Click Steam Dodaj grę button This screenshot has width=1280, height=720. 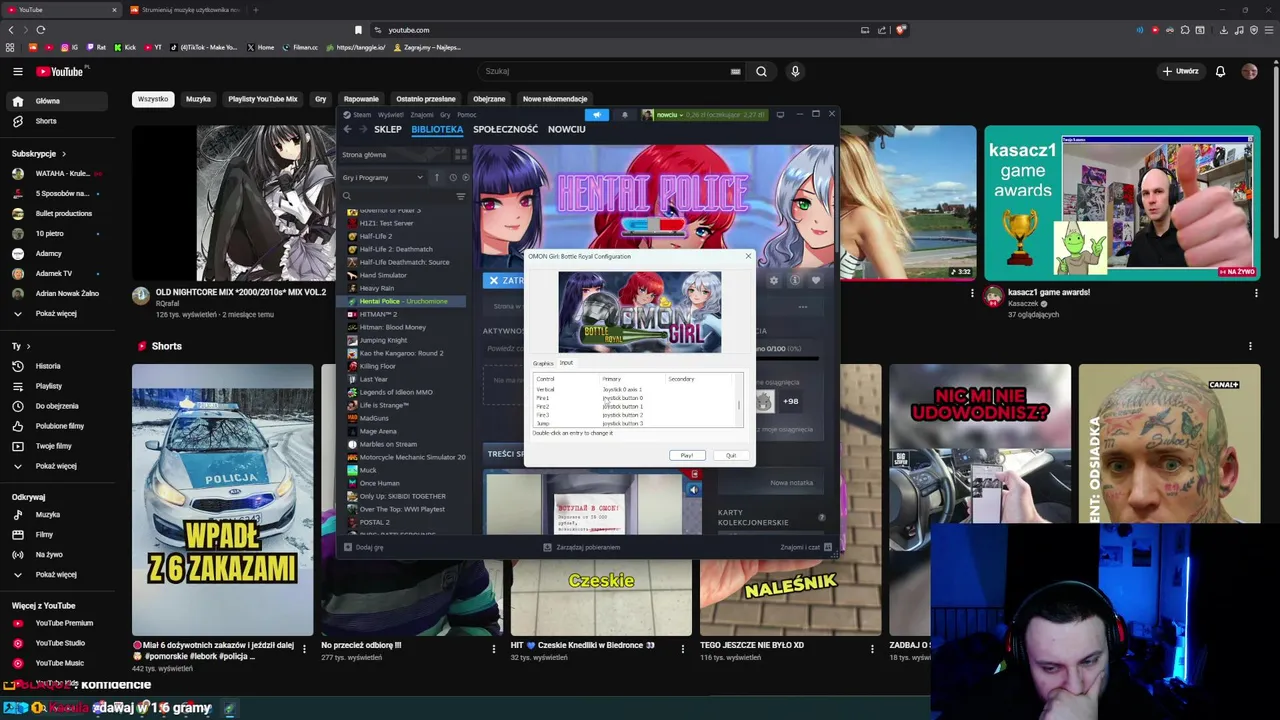point(364,547)
